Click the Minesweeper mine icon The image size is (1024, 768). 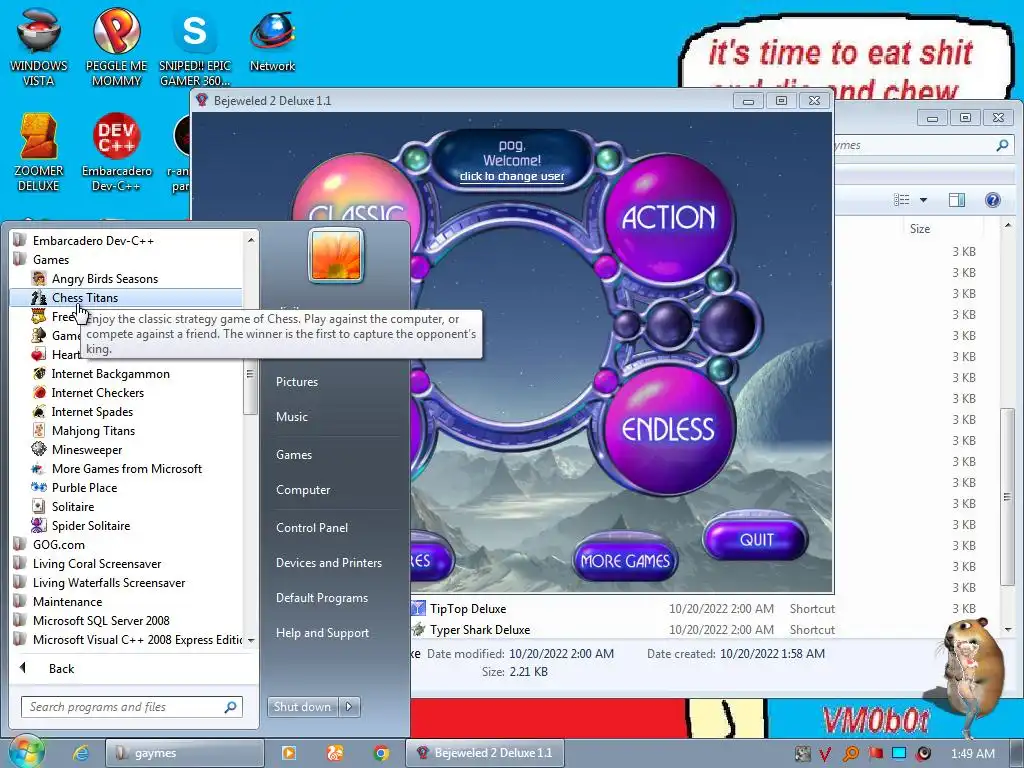39,449
